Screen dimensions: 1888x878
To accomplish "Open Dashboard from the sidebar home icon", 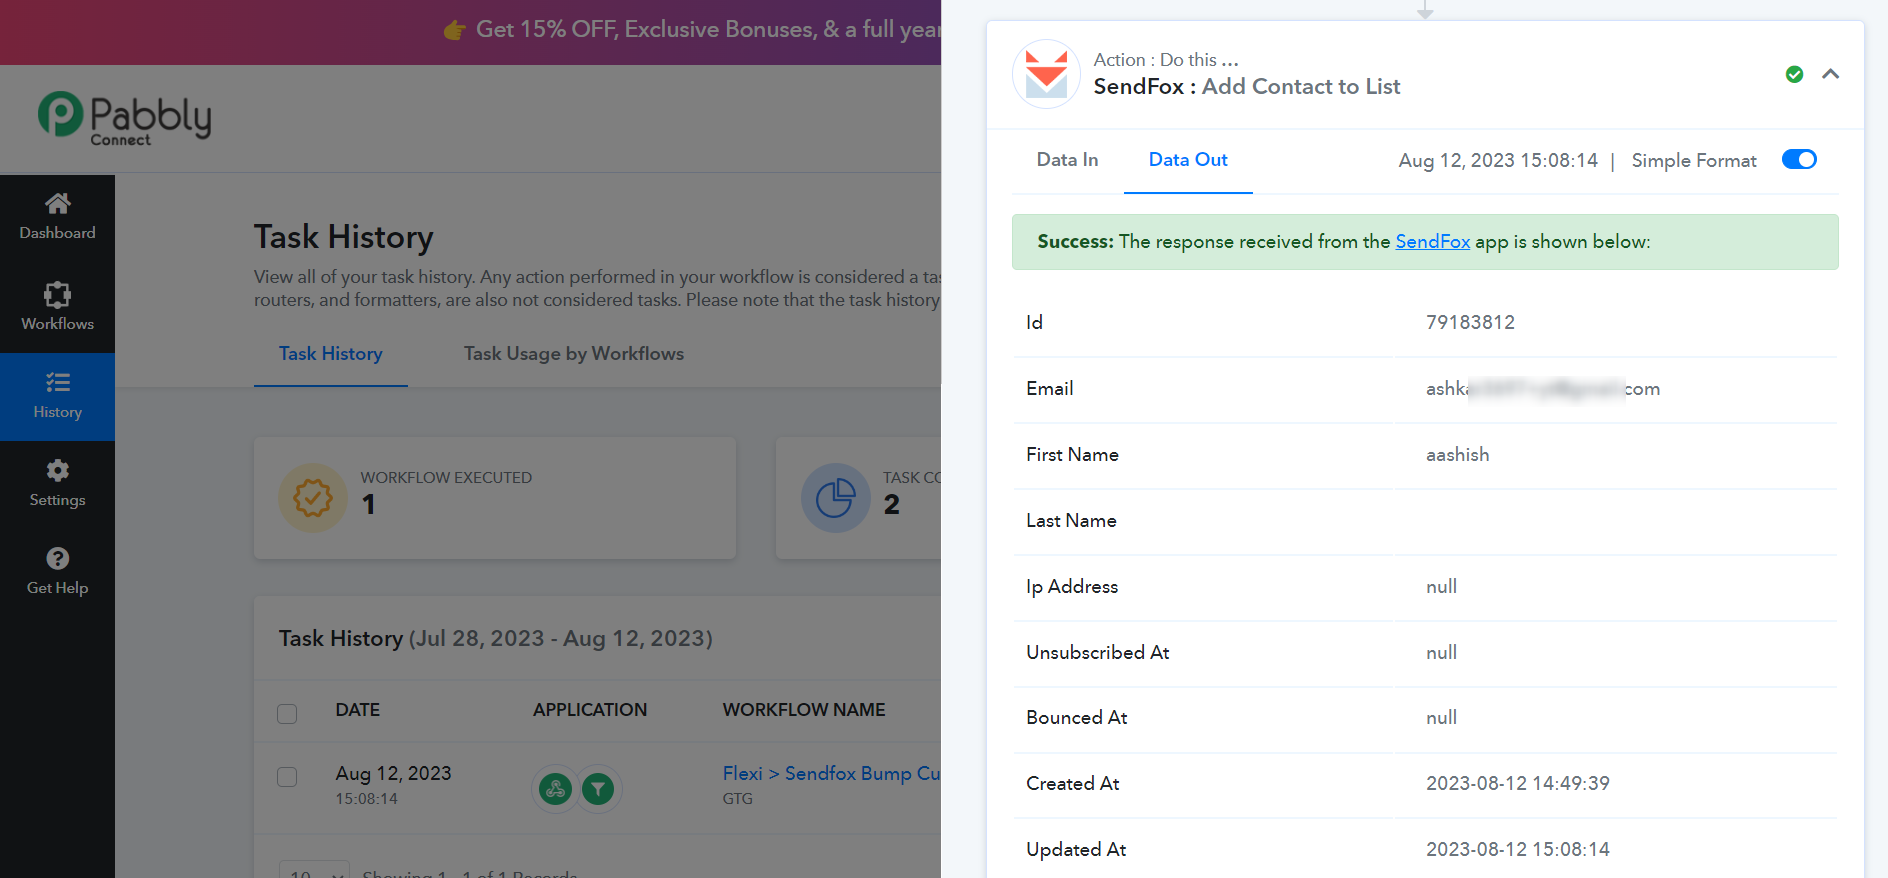I will (57, 204).
